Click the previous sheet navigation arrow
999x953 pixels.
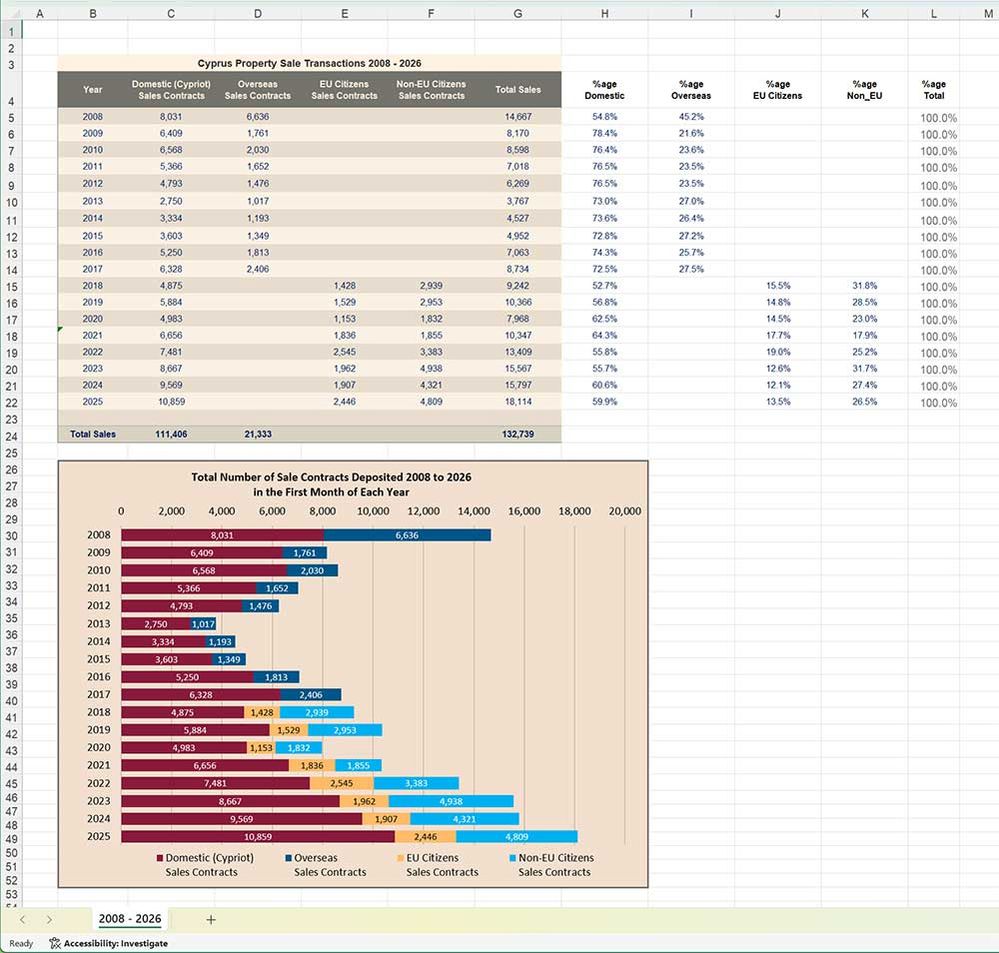pyautogui.click(x=22, y=920)
